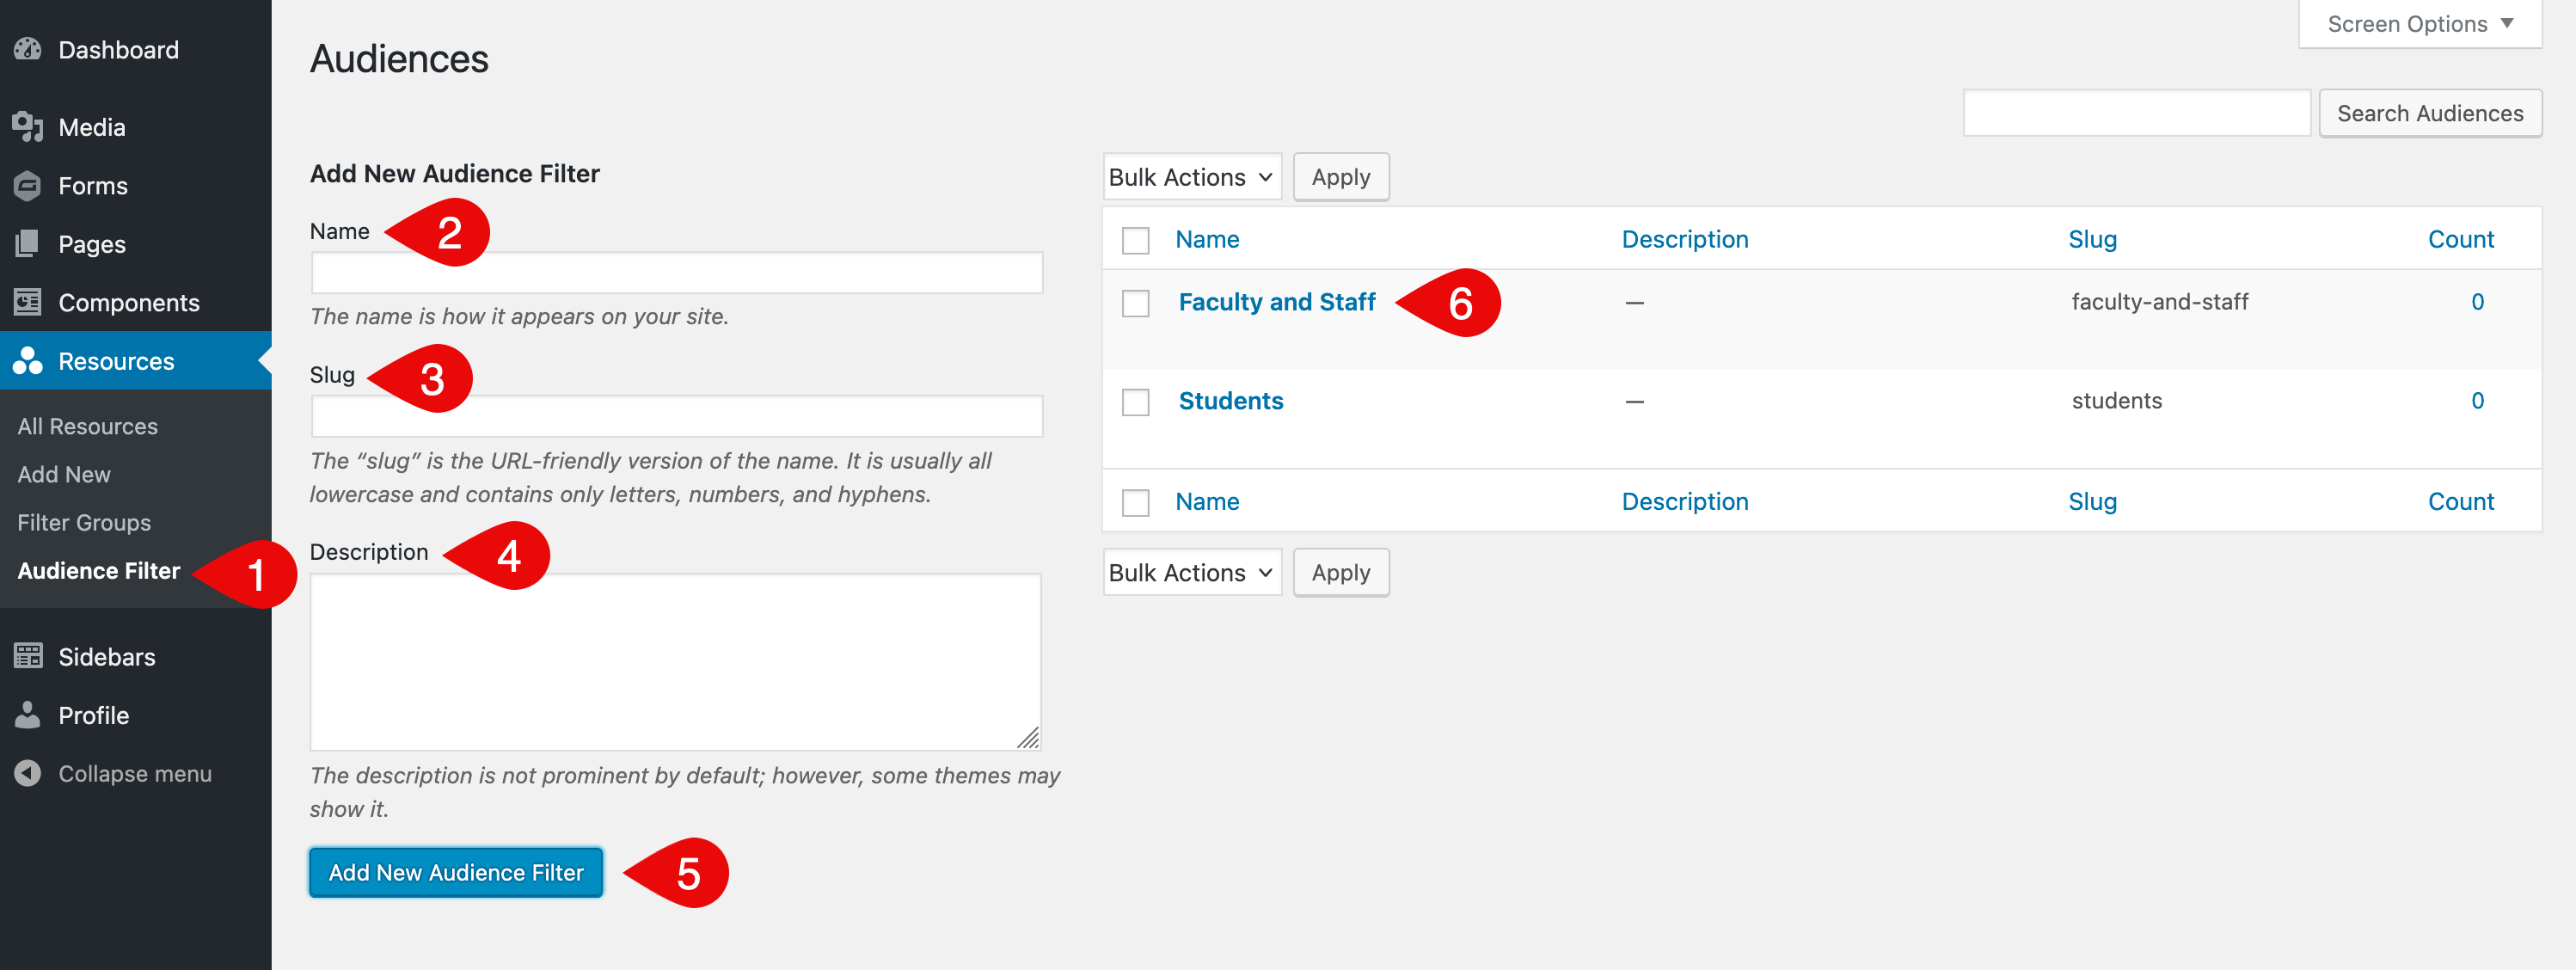Click the Dashboard gauge icon
2576x970 pixels.
28,49
